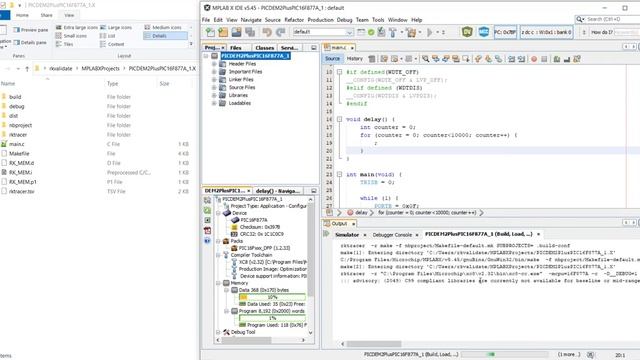Open the Debug menu
640x360 pixels.
pyautogui.click(x=344, y=20)
